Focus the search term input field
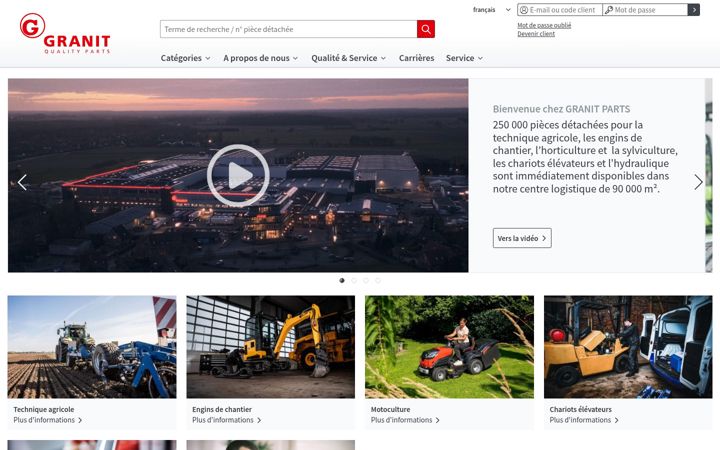Screen dimensions: 720x450 pyautogui.click(x=288, y=29)
